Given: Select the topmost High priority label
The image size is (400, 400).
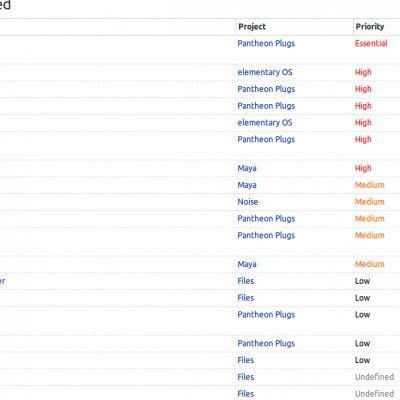Looking at the screenshot, I should [363, 72].
